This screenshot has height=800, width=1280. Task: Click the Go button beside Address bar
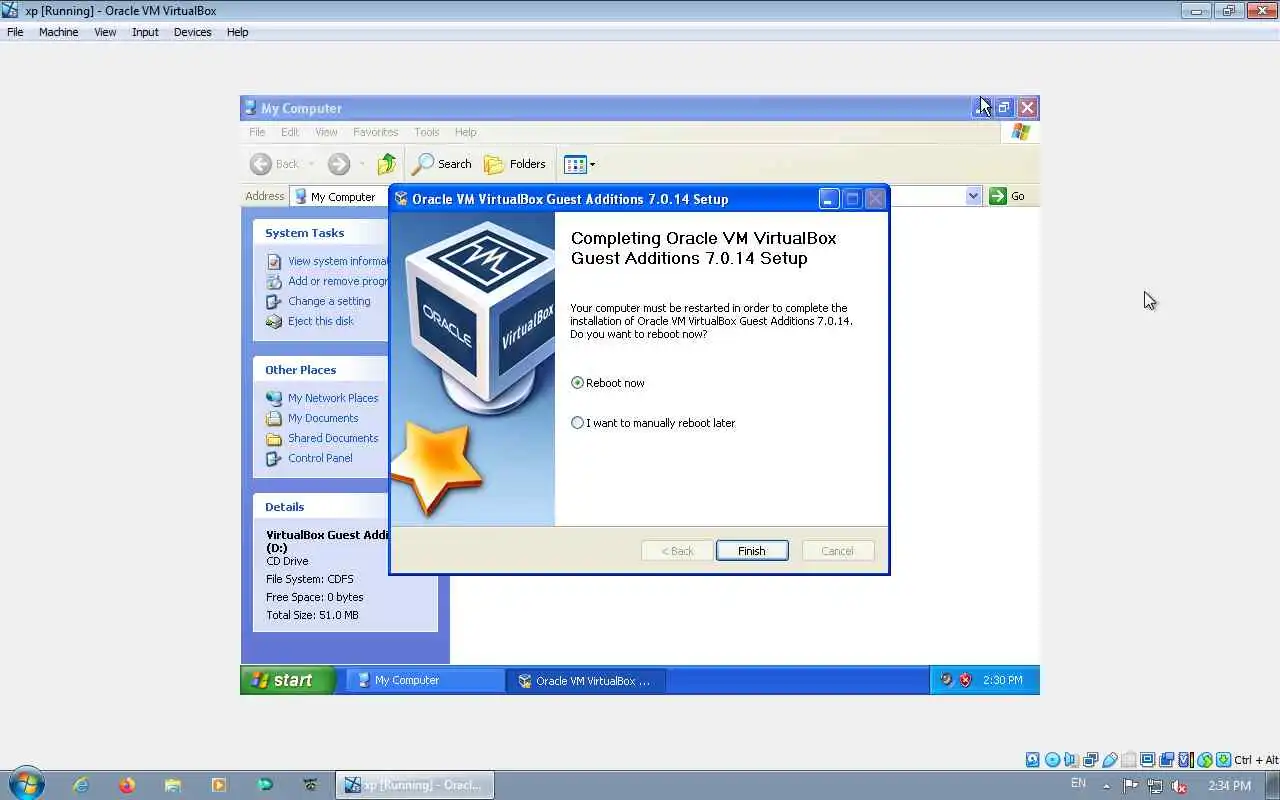(x=1007, y=196)
